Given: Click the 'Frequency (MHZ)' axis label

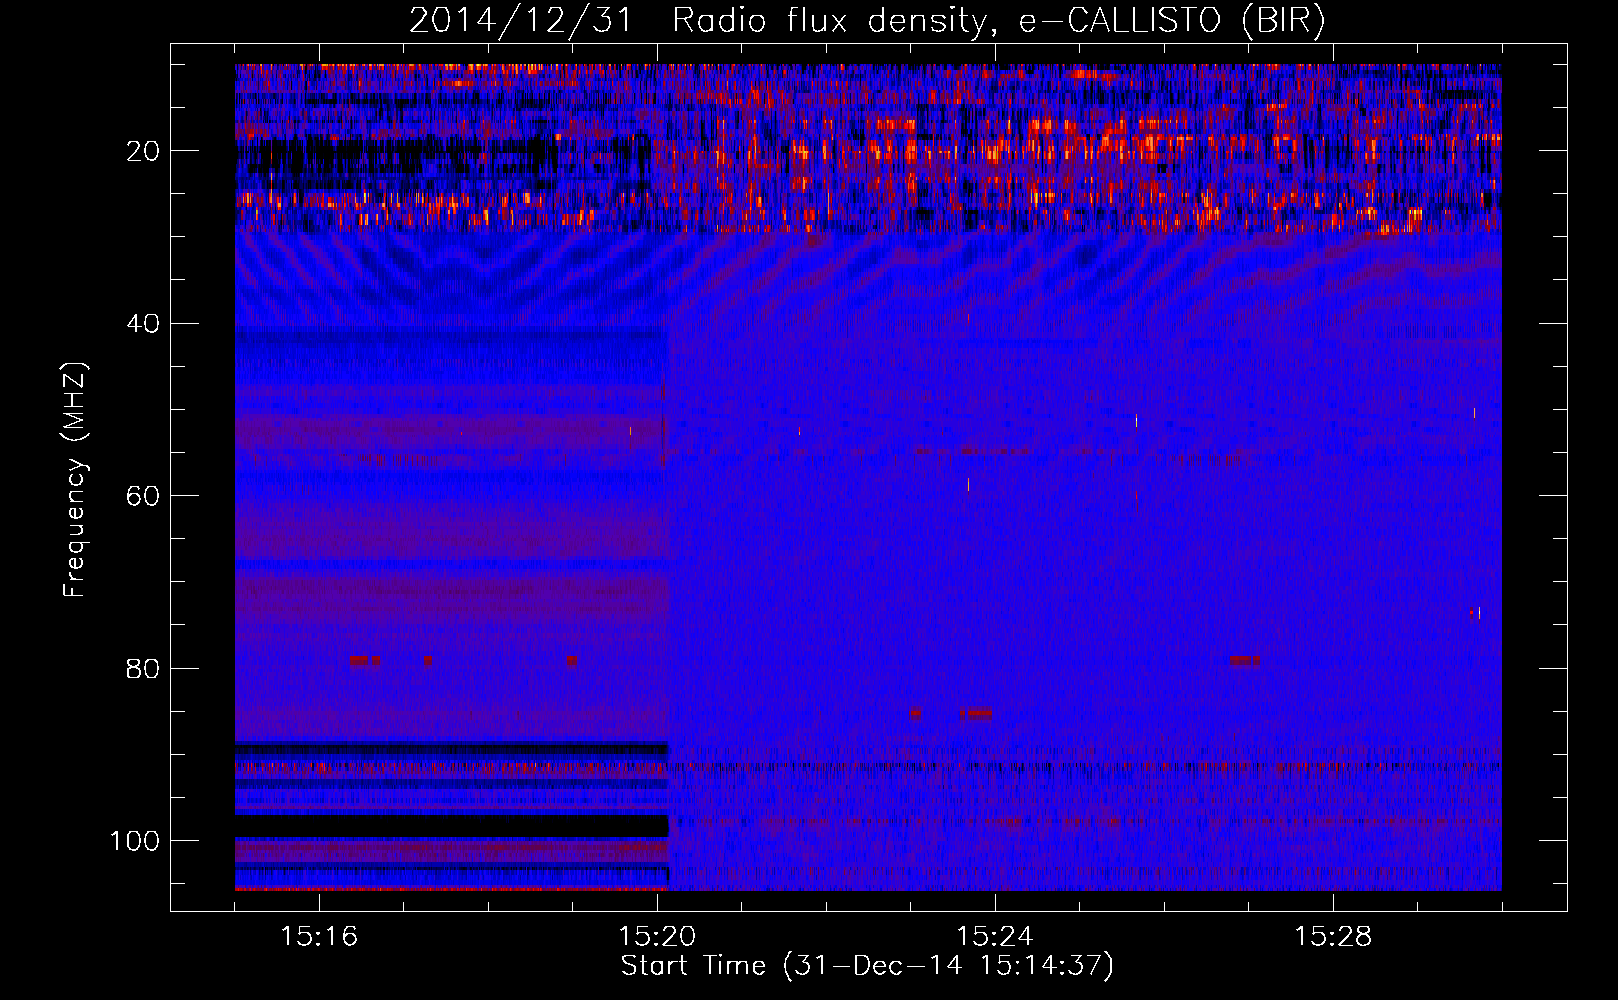Looking at the screenshot, I should tap(75, 479).
